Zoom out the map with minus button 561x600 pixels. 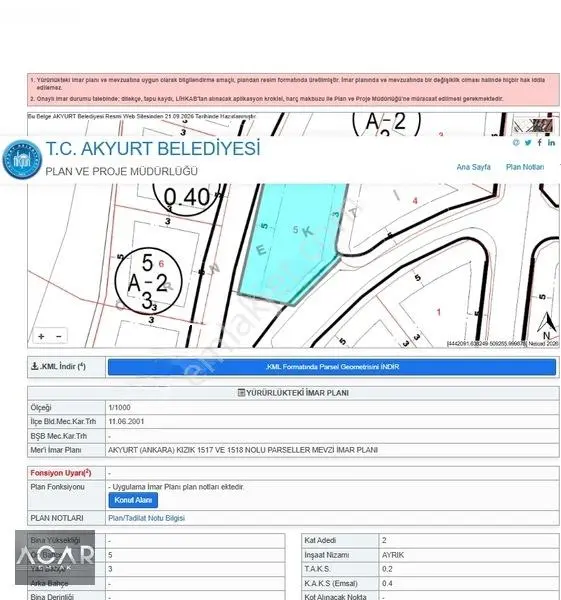59,336
